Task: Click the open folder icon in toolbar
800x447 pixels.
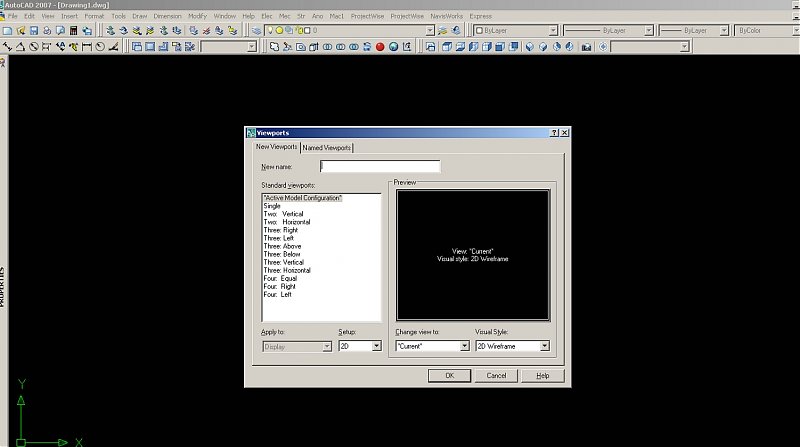Action: [x=20, y=31]
